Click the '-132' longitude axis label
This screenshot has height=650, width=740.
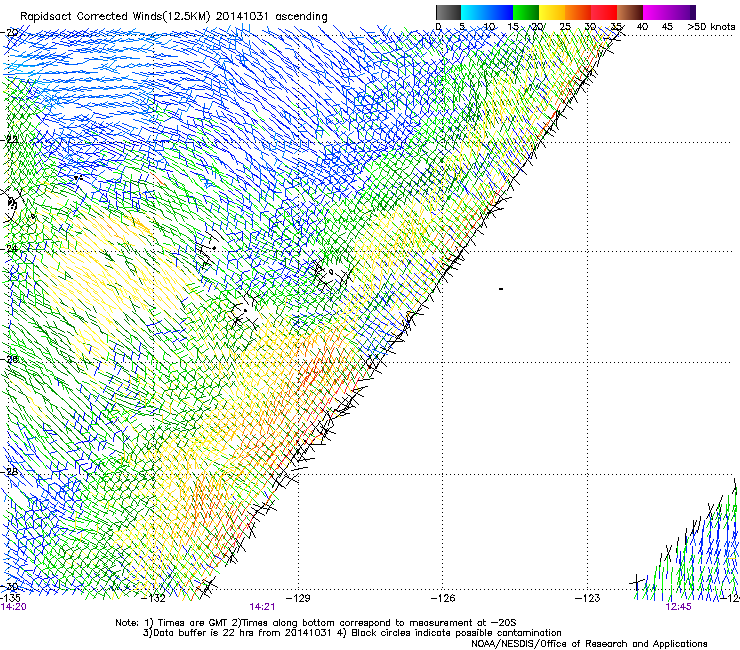(x=154, y=599)
